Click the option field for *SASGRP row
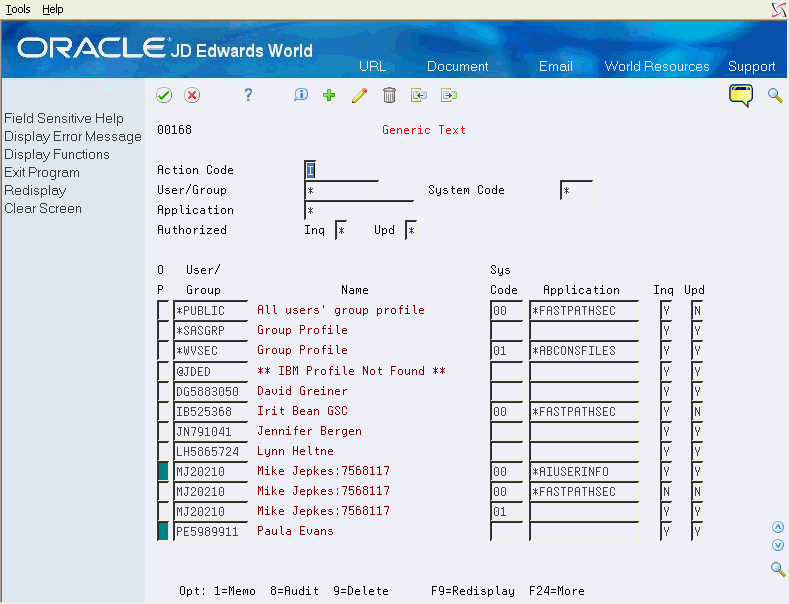 [x=163, y=331]
